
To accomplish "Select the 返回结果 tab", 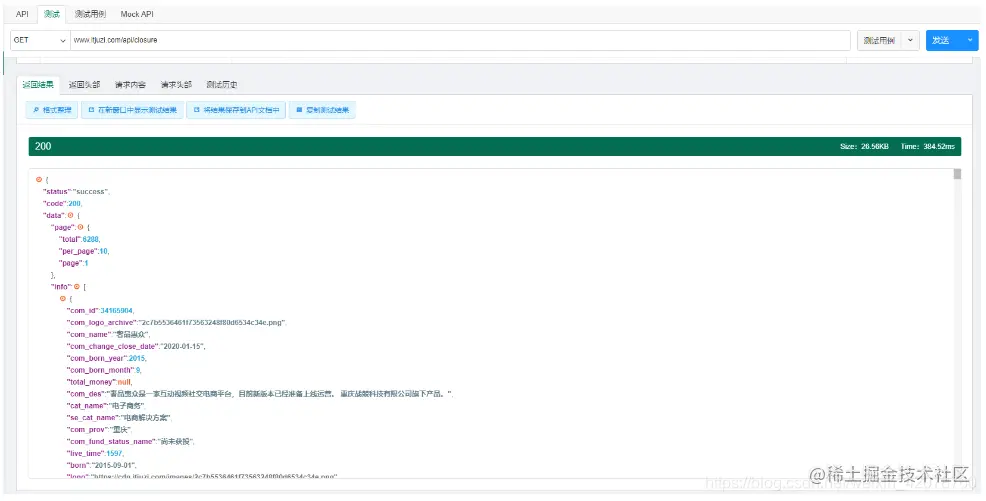I will point(38,84).
